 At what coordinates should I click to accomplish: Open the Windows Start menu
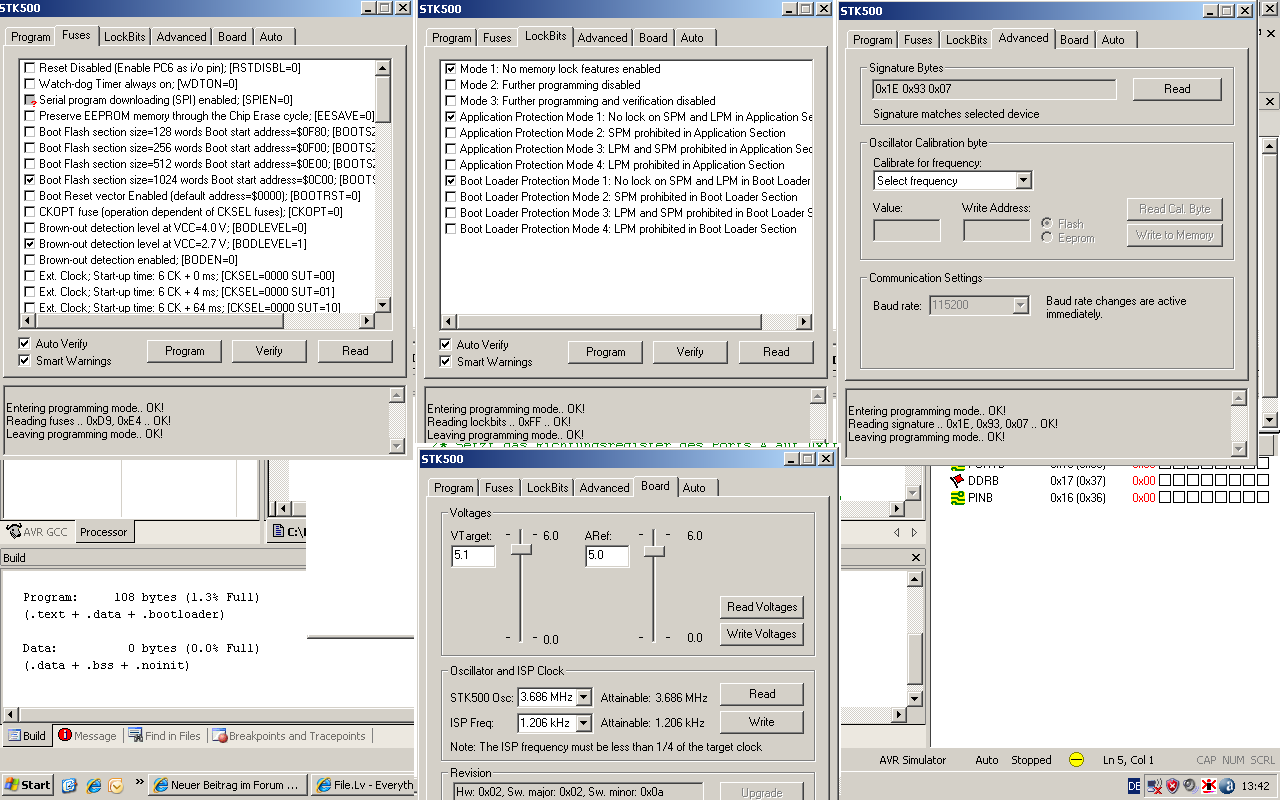click(x=27, y=785)
